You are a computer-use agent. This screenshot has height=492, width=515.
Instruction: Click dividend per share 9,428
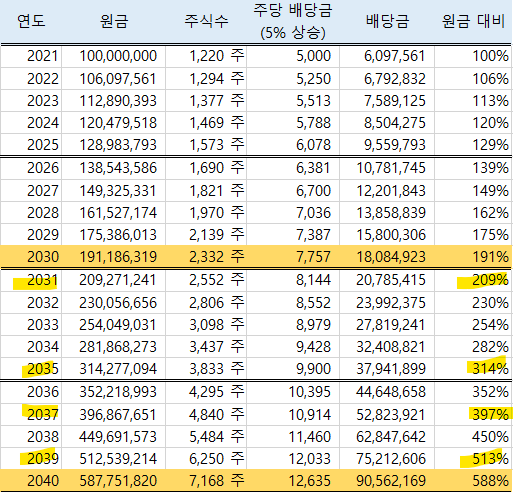[x=314, y=347]
